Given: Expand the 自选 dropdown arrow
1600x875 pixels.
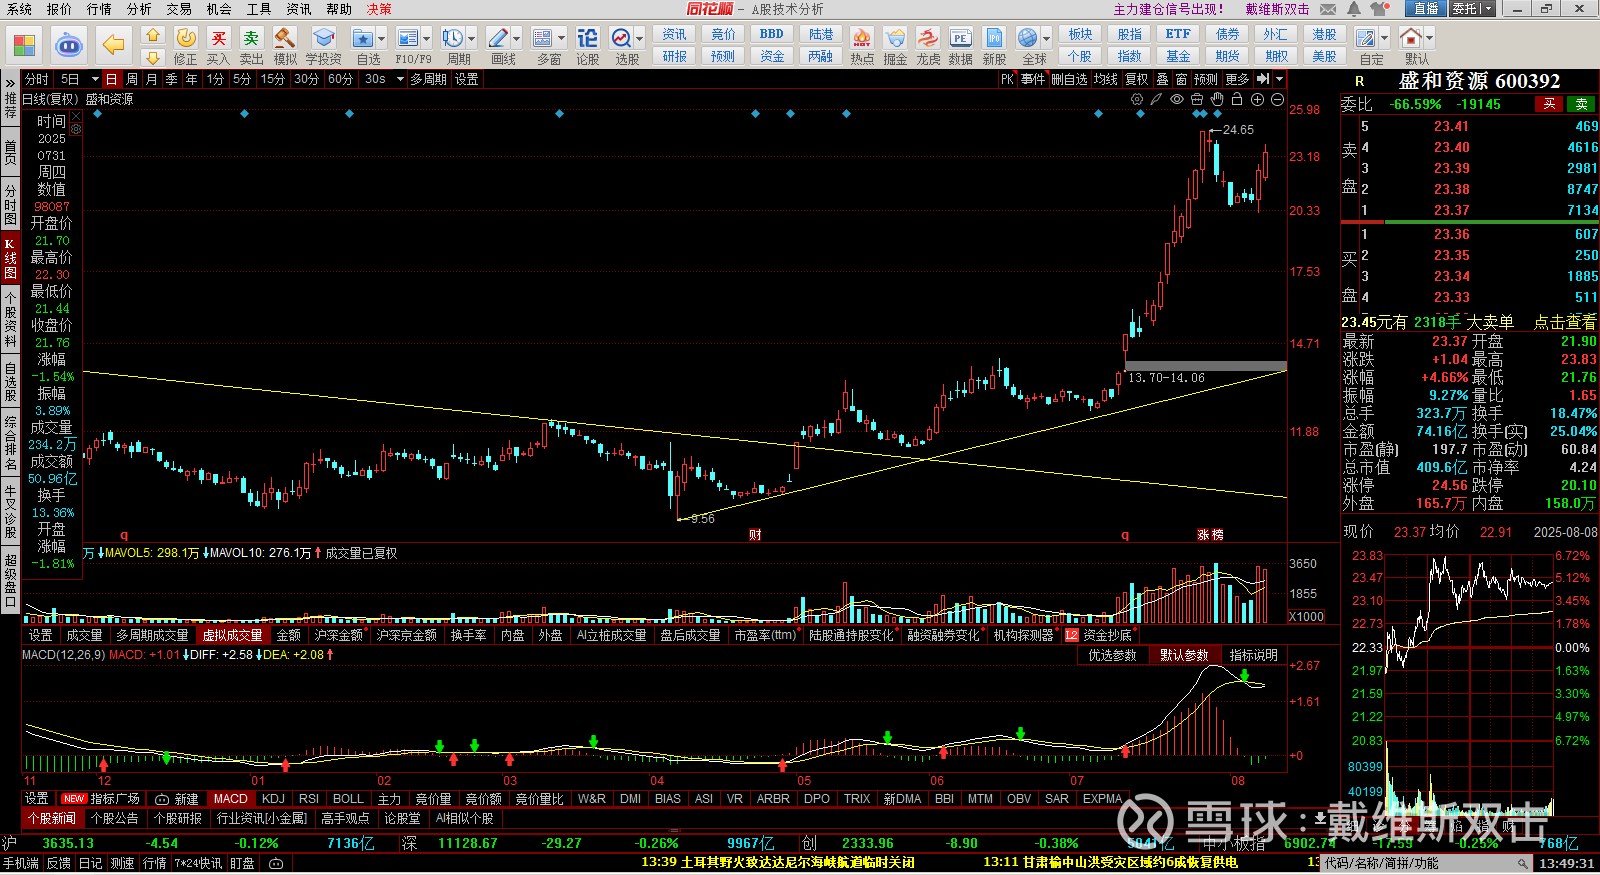Looking at the screenshot, I should 382,39.
